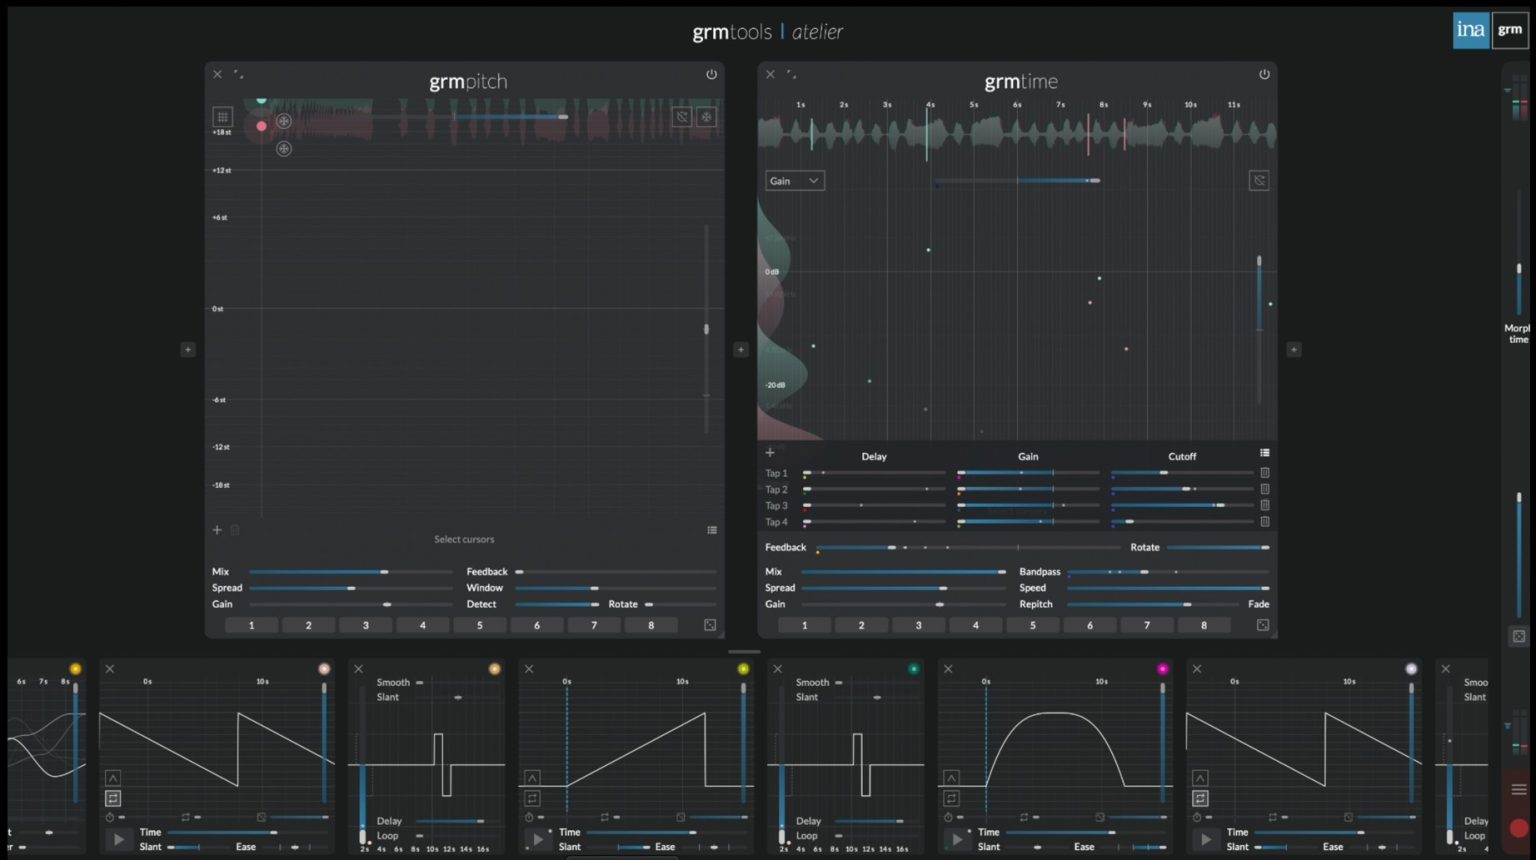
Task: Click the crossed-out circle icon in grmtime
Action: pyautogui.click(x=1259, y=181)
